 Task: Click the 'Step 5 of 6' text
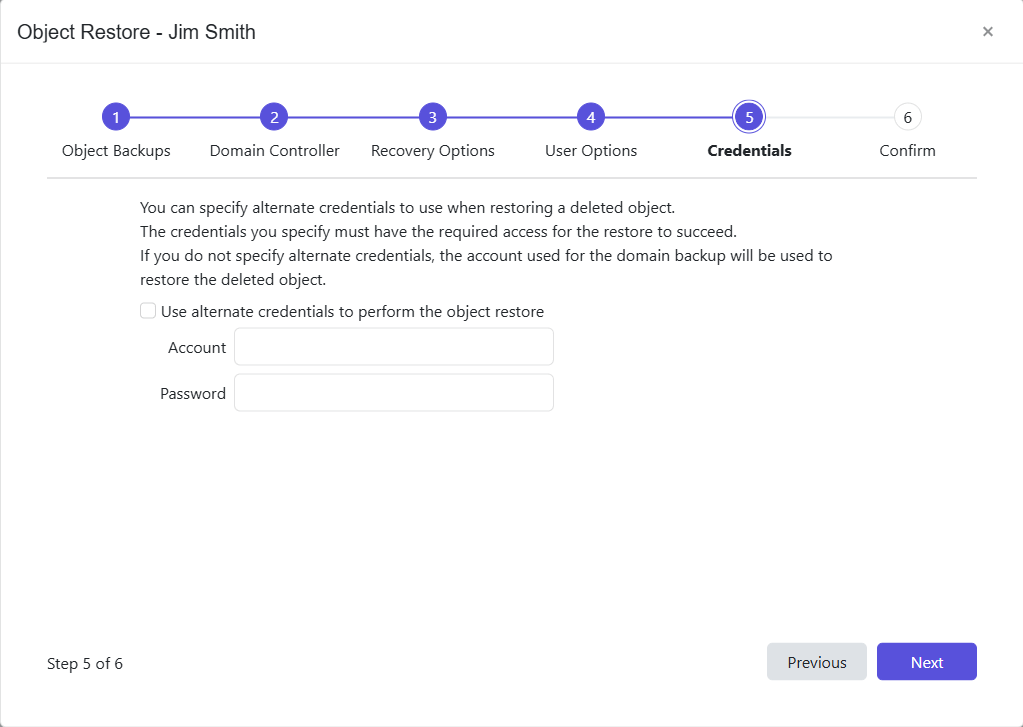click(x=85, y=664)
